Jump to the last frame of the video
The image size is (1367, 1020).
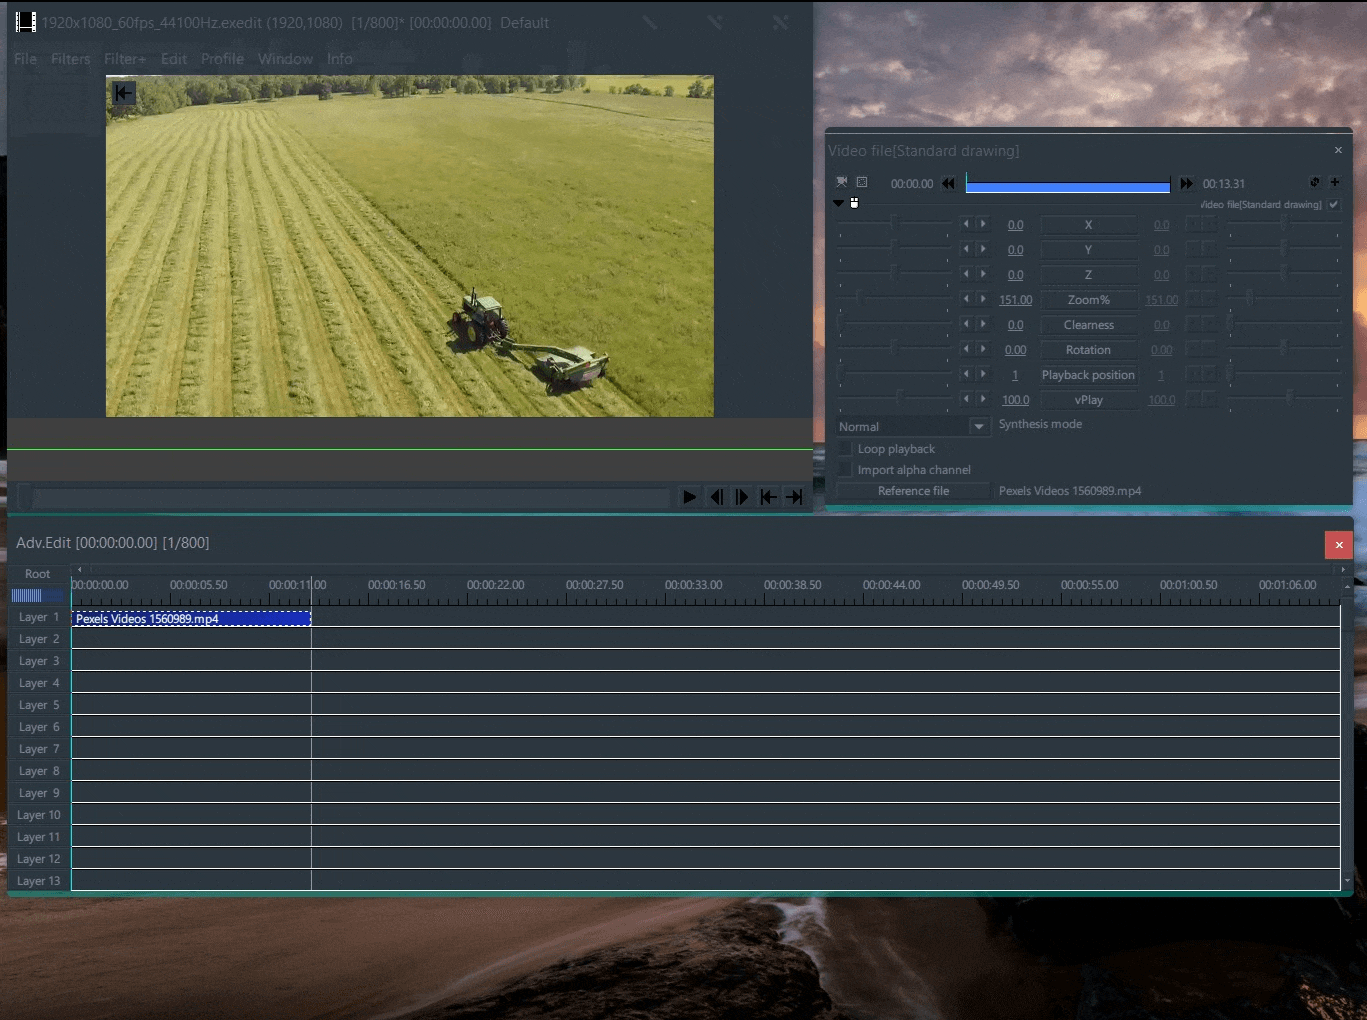click(794, 497)
